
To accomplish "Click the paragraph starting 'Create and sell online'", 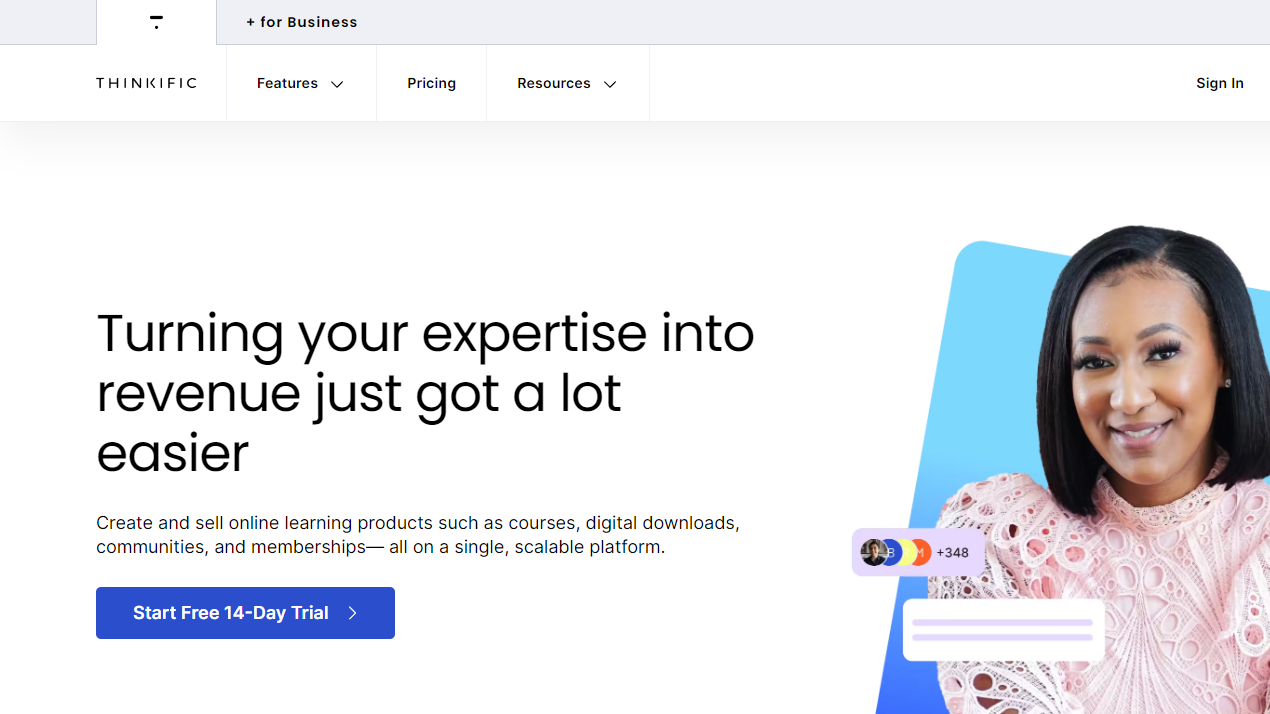I will point(418,535).
